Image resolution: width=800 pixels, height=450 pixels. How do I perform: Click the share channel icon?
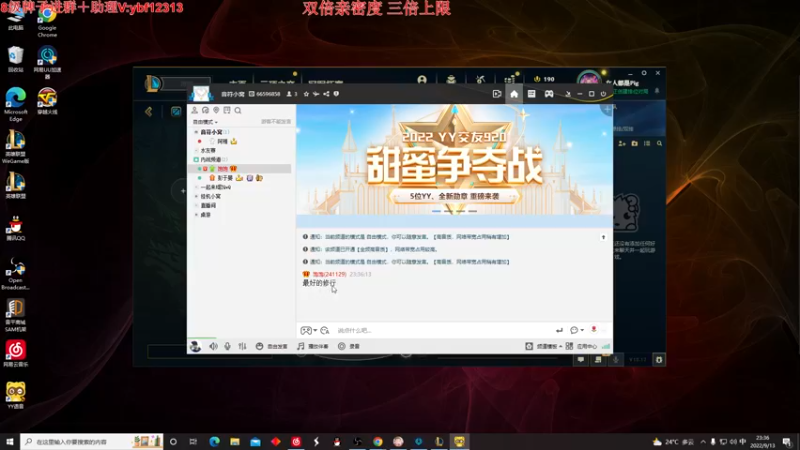326,94
